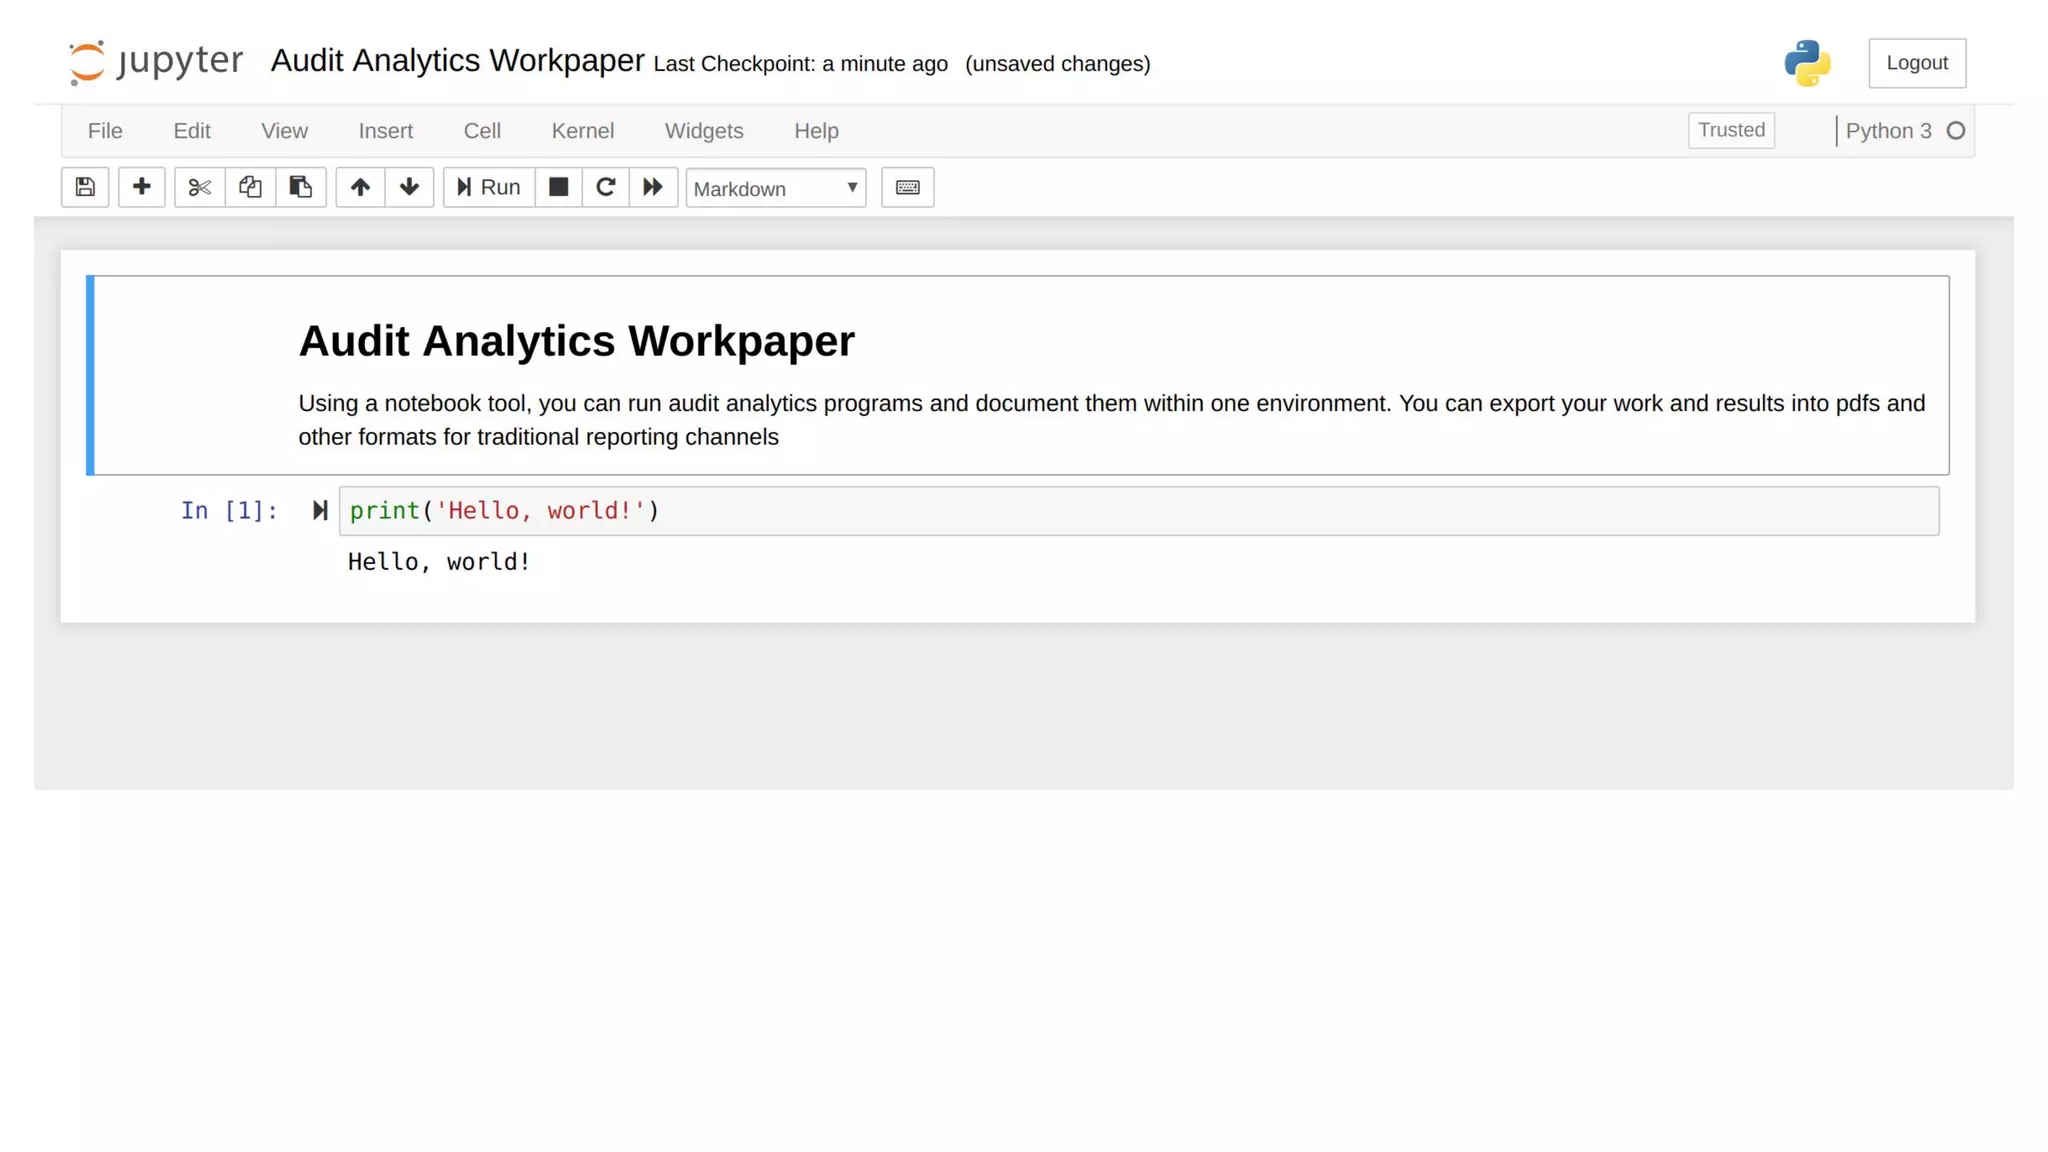Restart the kernel with circular arrow

coord(605,187)
